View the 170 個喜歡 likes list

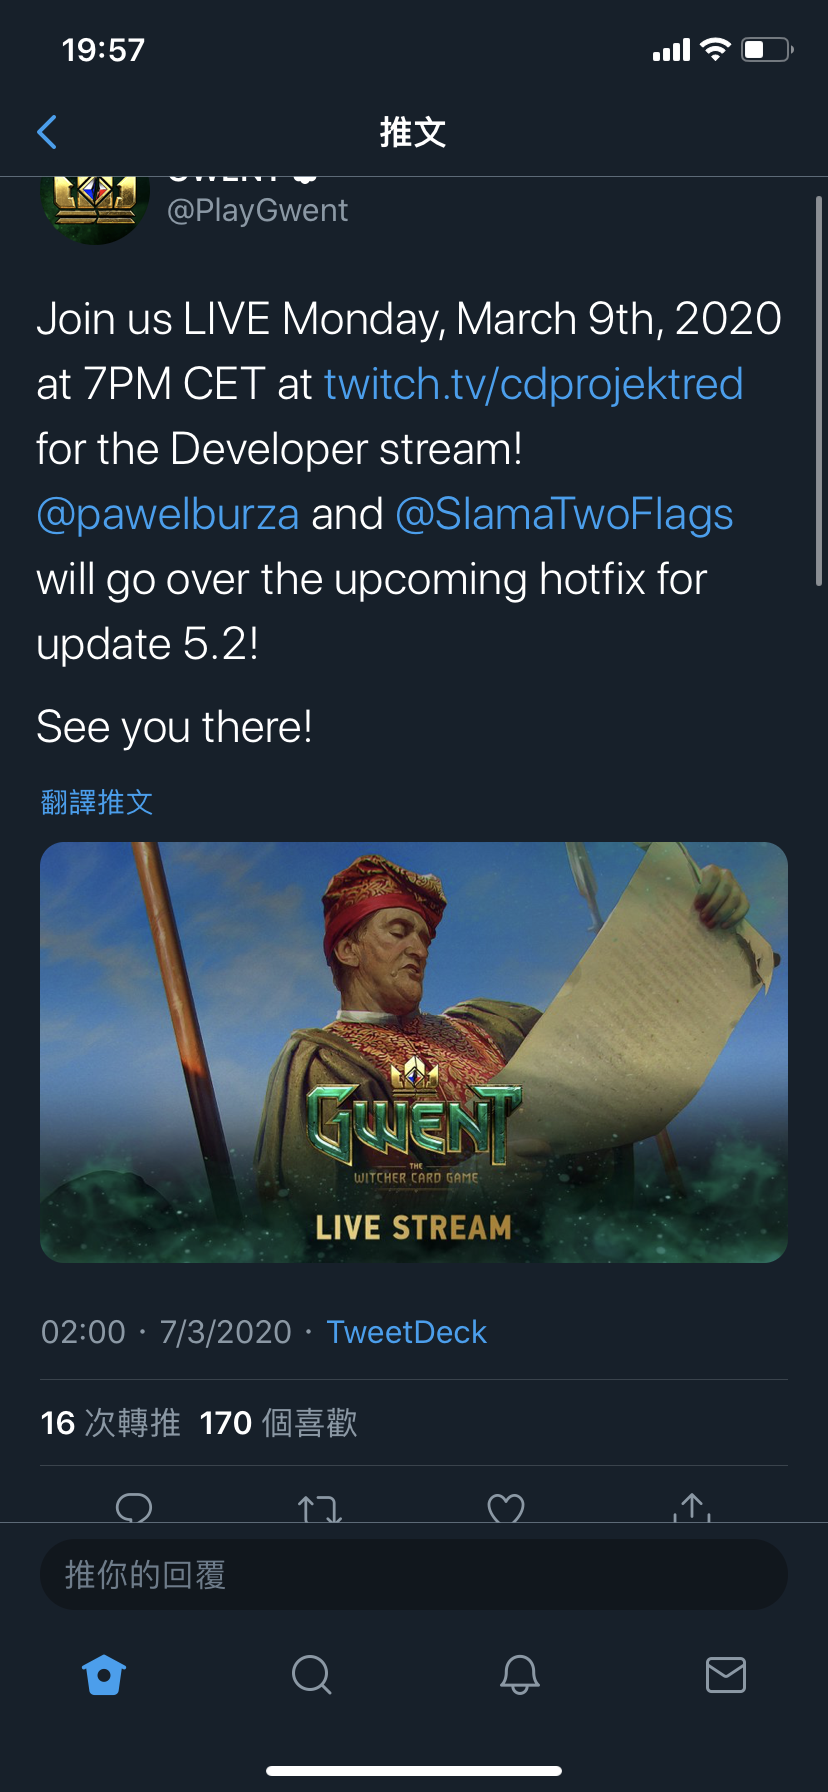pos(278,1422)
